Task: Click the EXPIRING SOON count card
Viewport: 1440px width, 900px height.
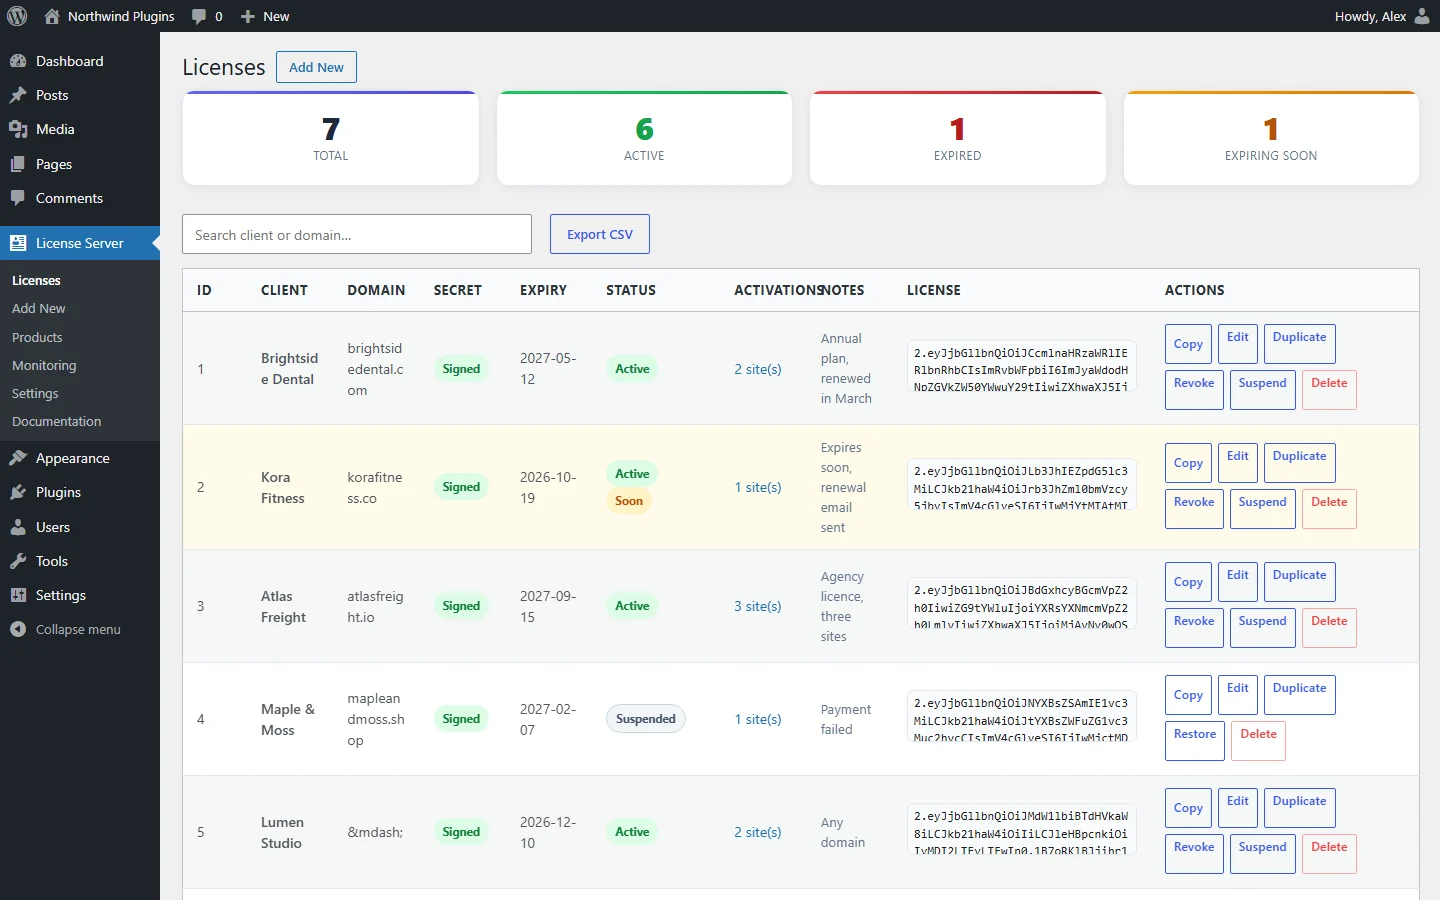Action: click(x=1271, y=138)
